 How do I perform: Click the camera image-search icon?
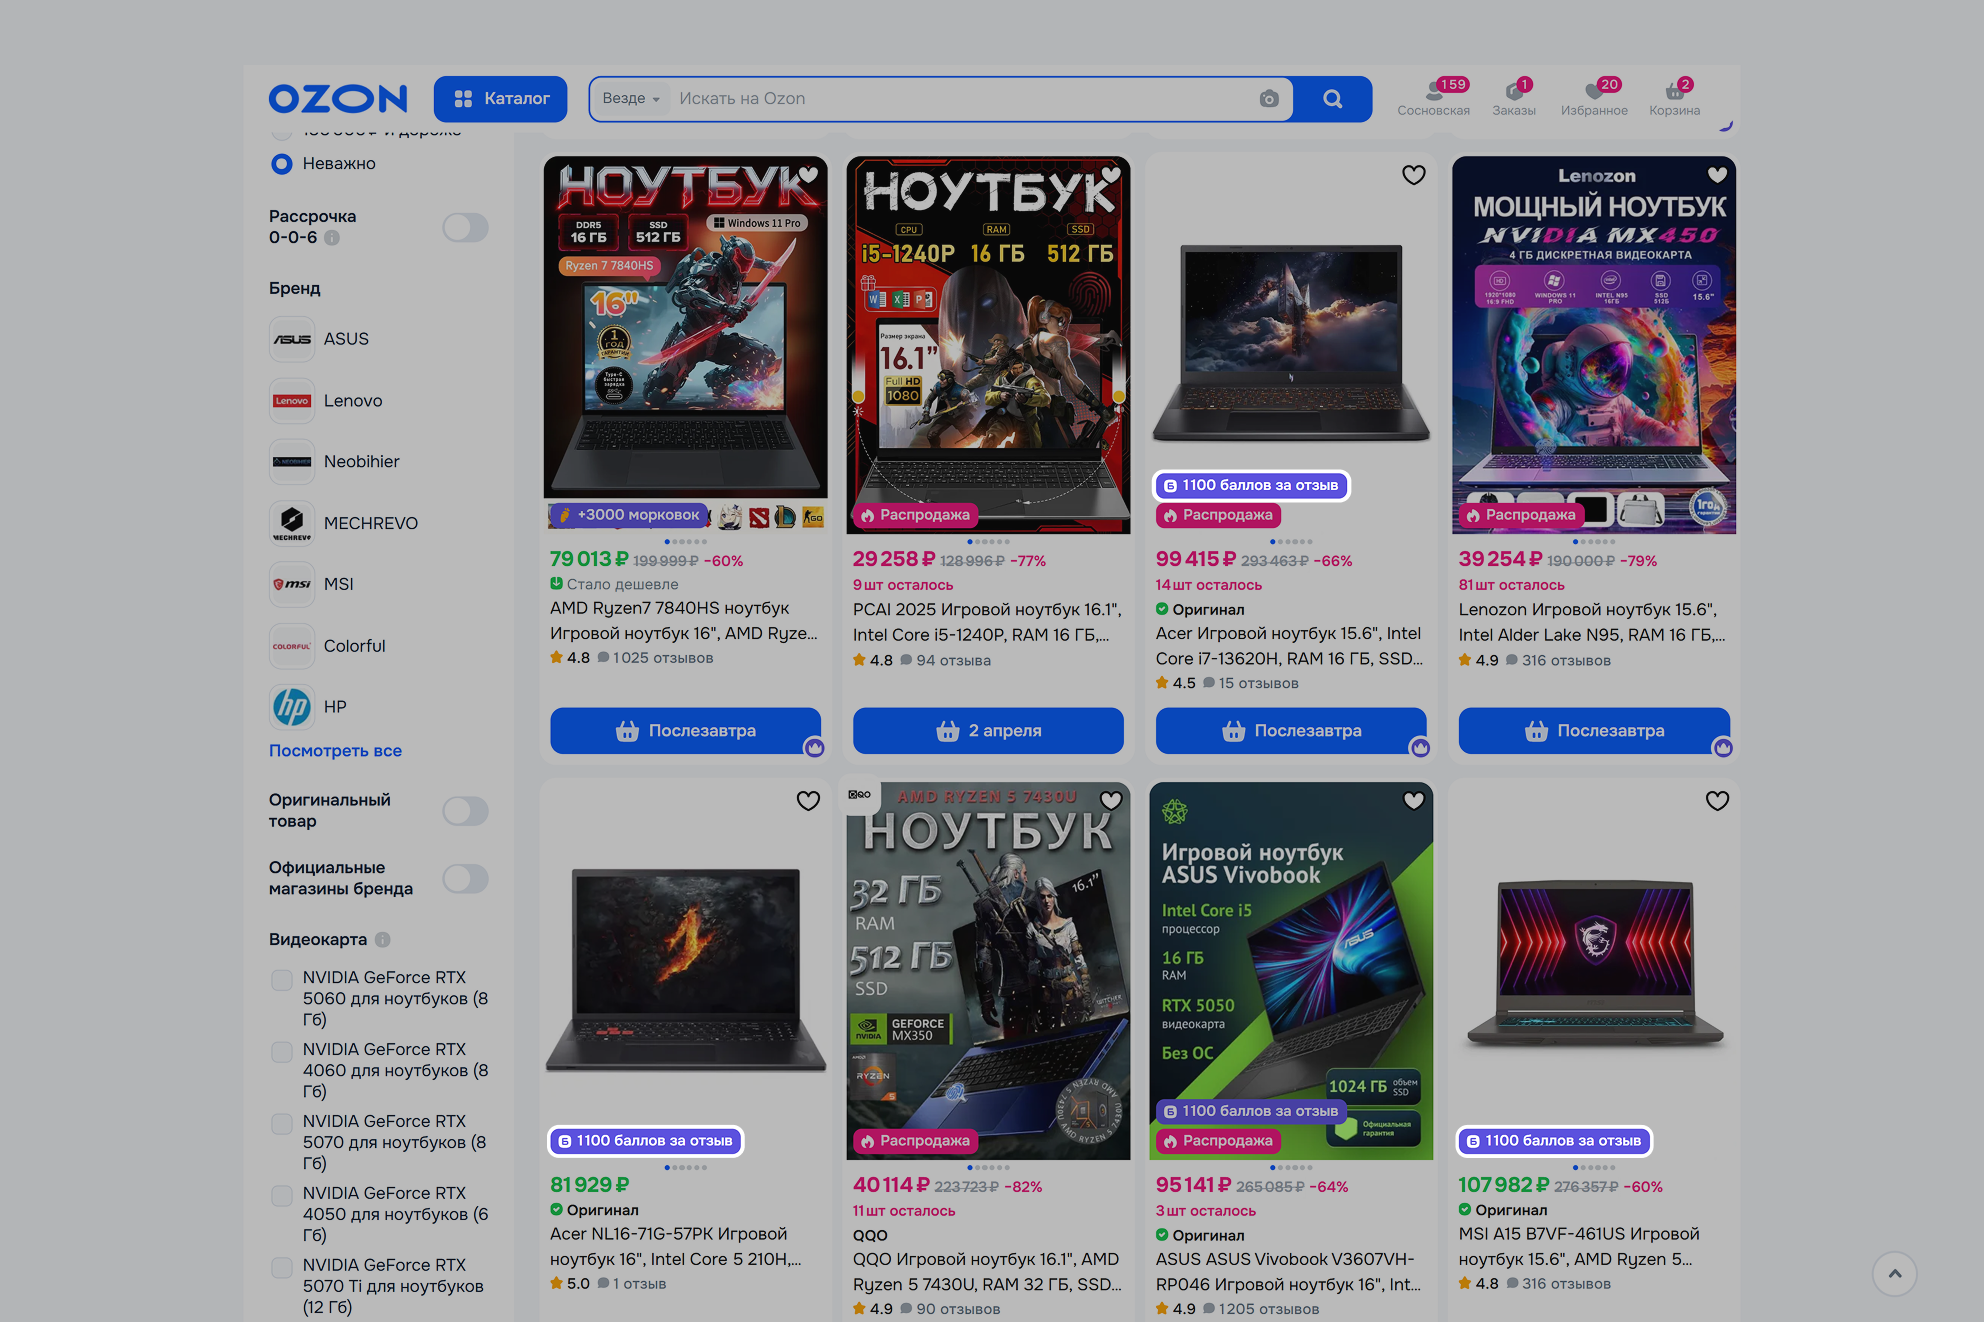click(1269, 99)
